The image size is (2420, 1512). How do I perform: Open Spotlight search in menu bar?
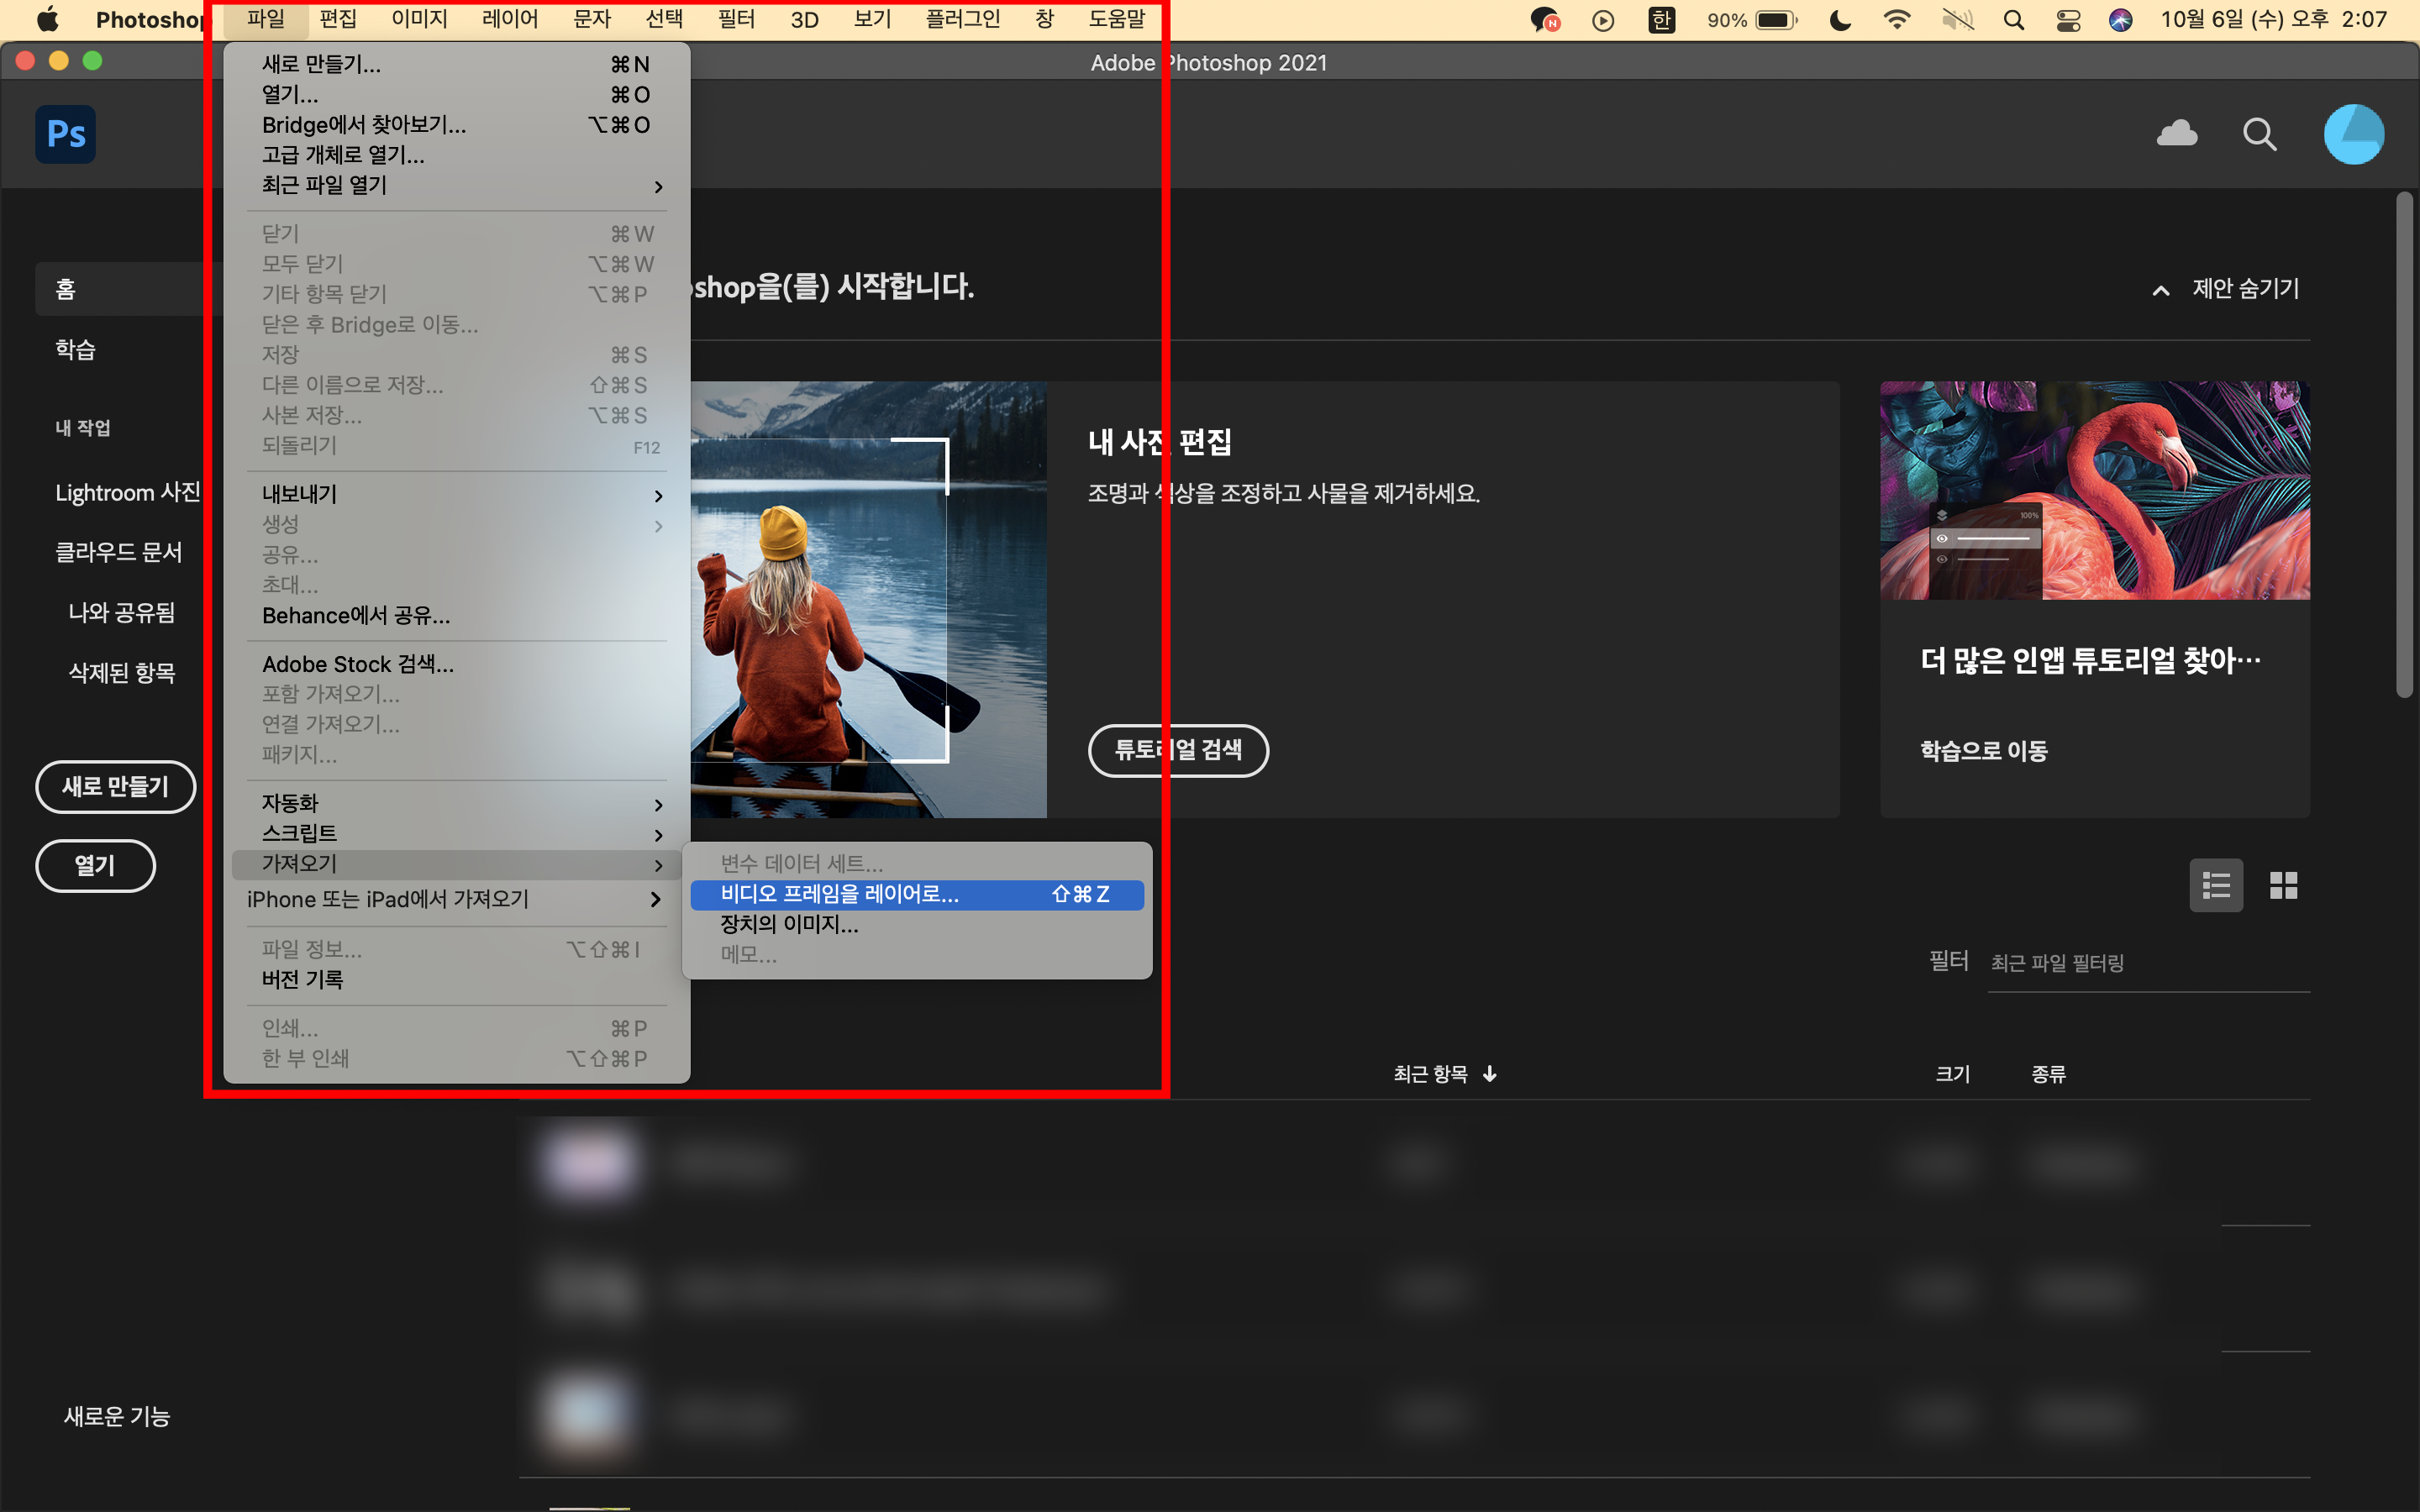(2014, 20)
